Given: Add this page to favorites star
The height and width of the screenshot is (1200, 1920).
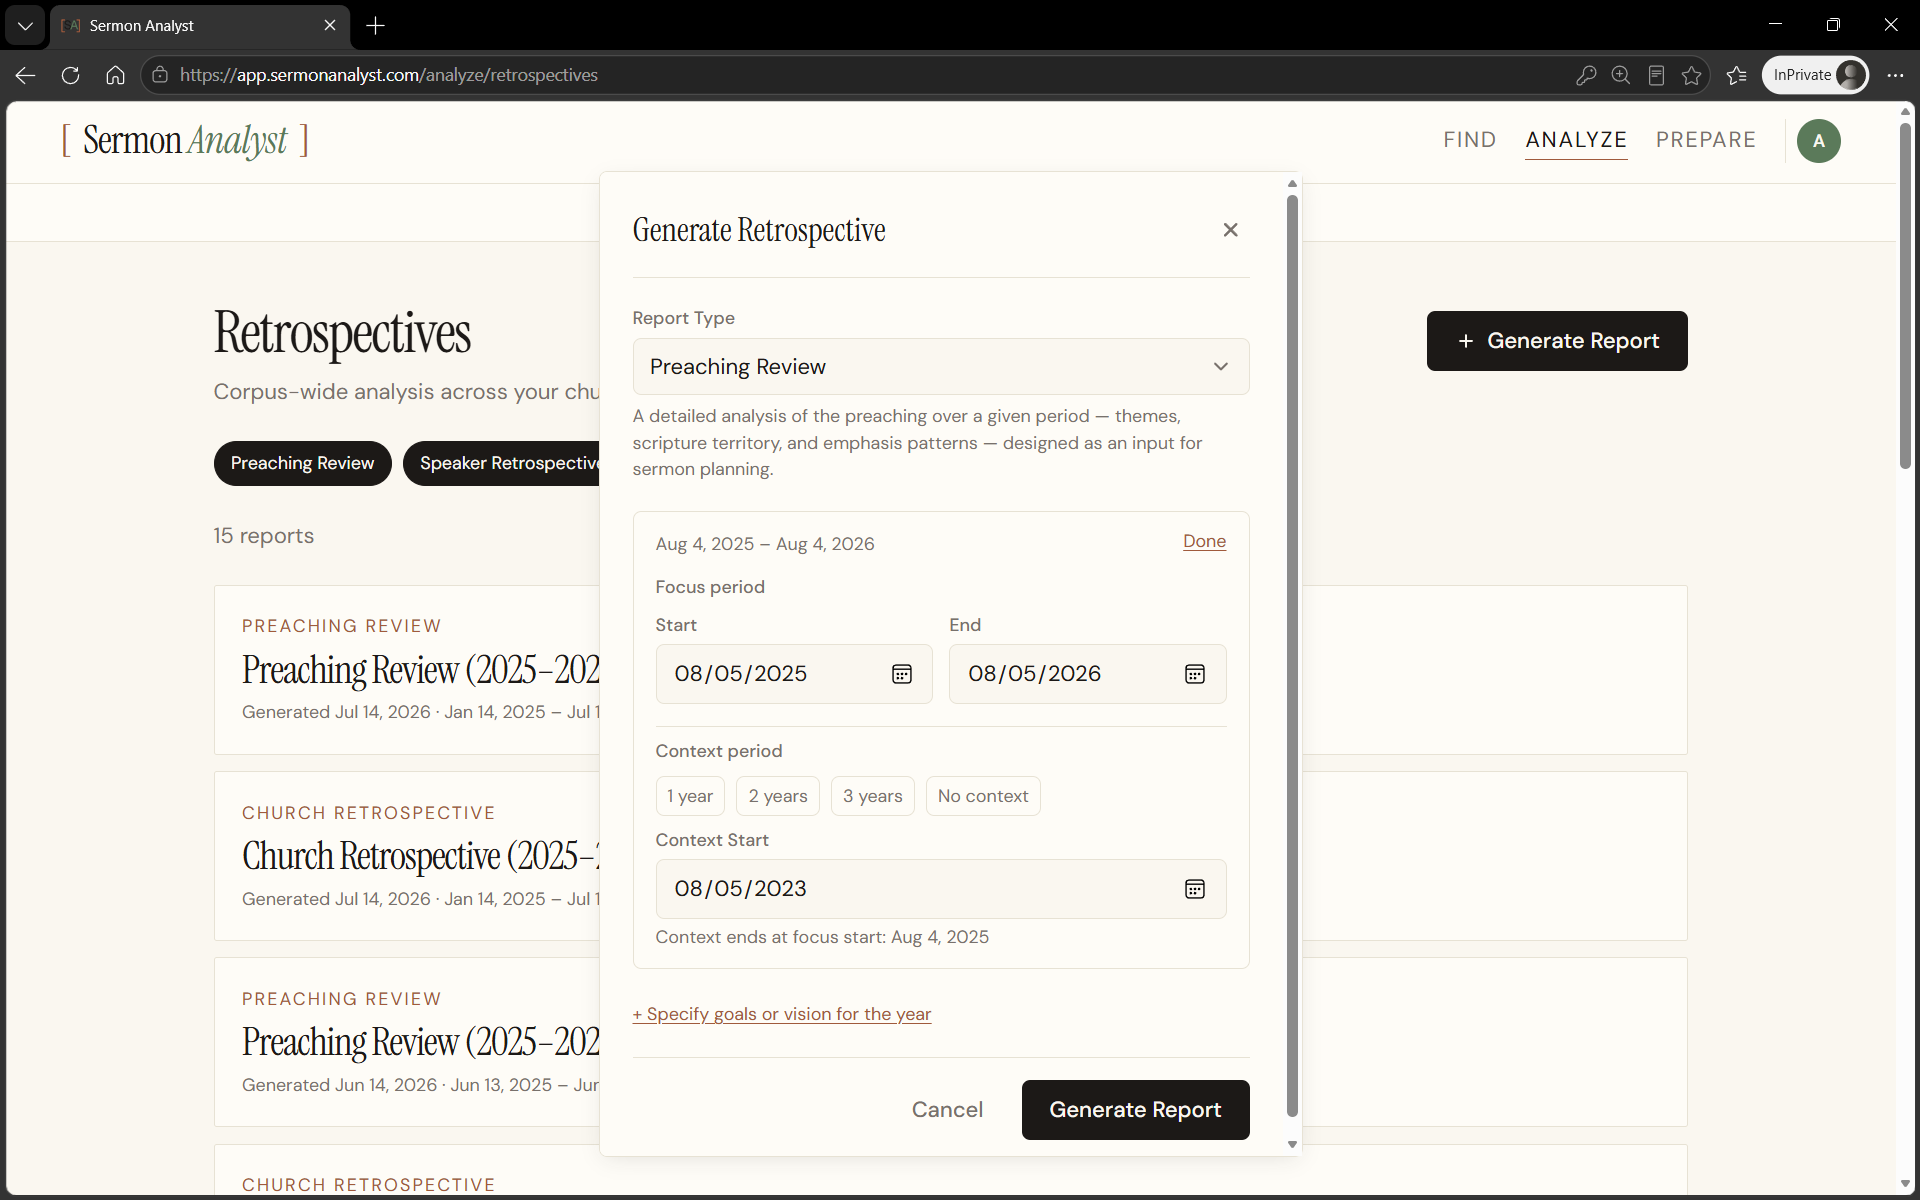Looking at the screenshot, I should pos(1691,75).
